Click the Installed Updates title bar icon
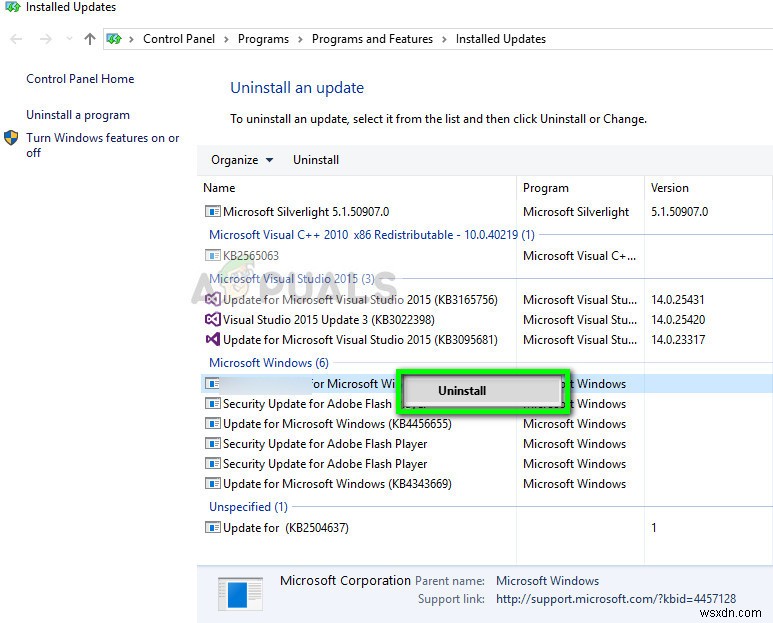 [12, 7]
